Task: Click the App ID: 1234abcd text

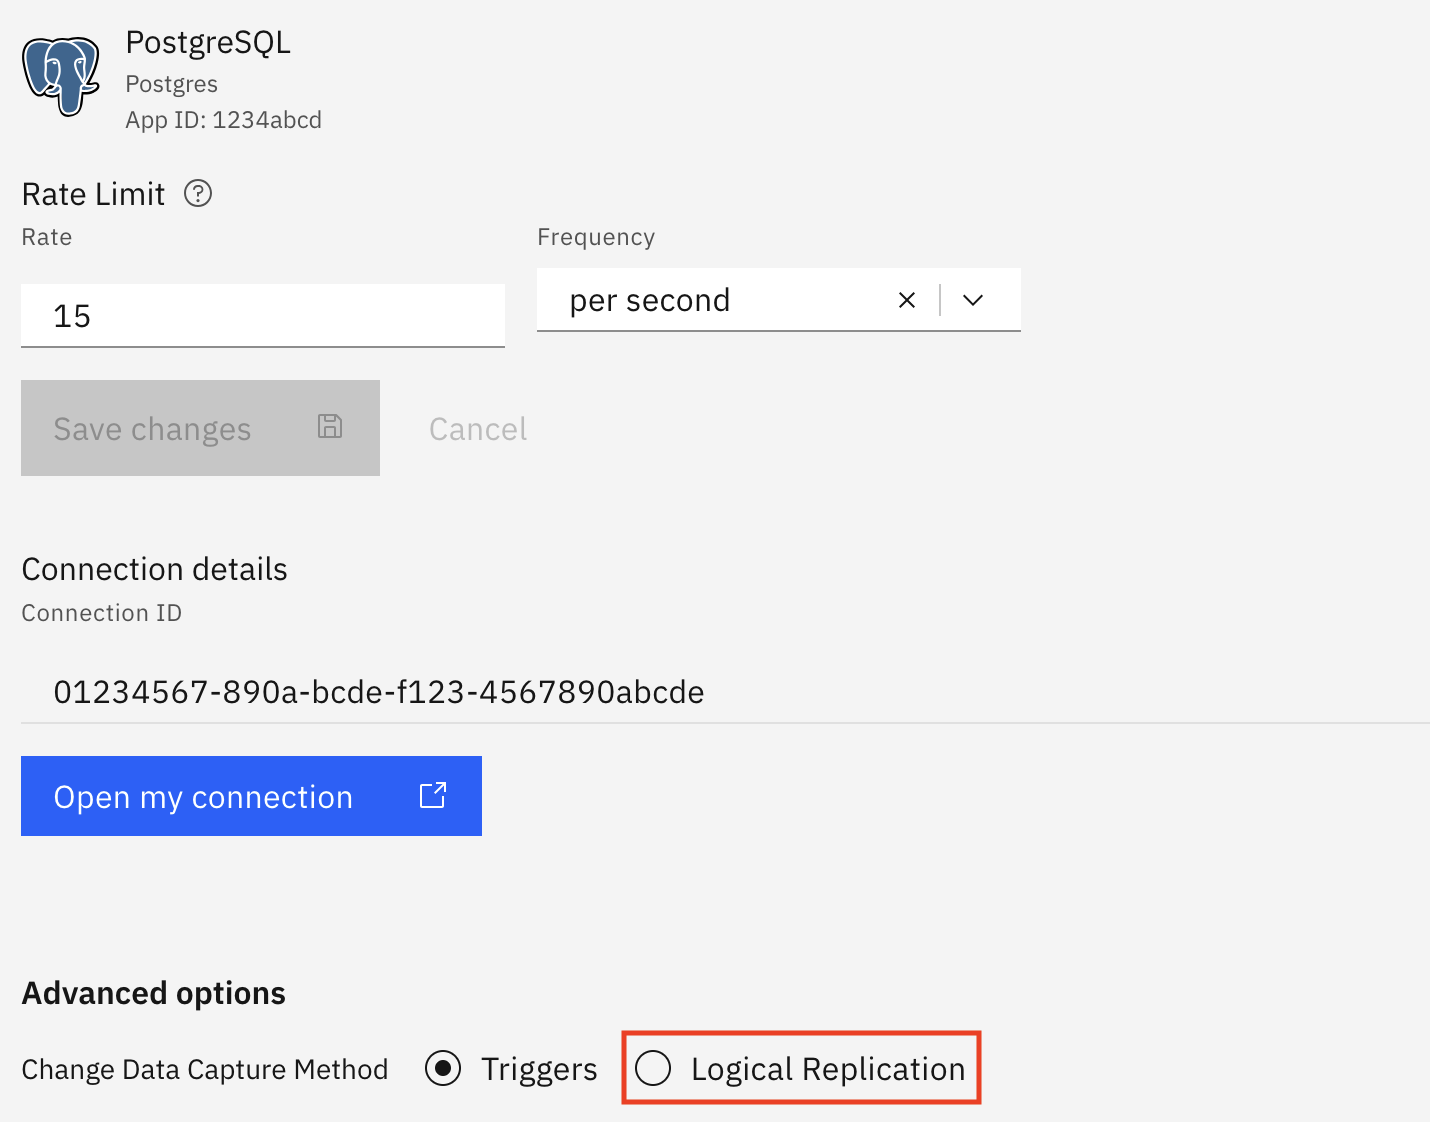Action: [x=223, y=120]
